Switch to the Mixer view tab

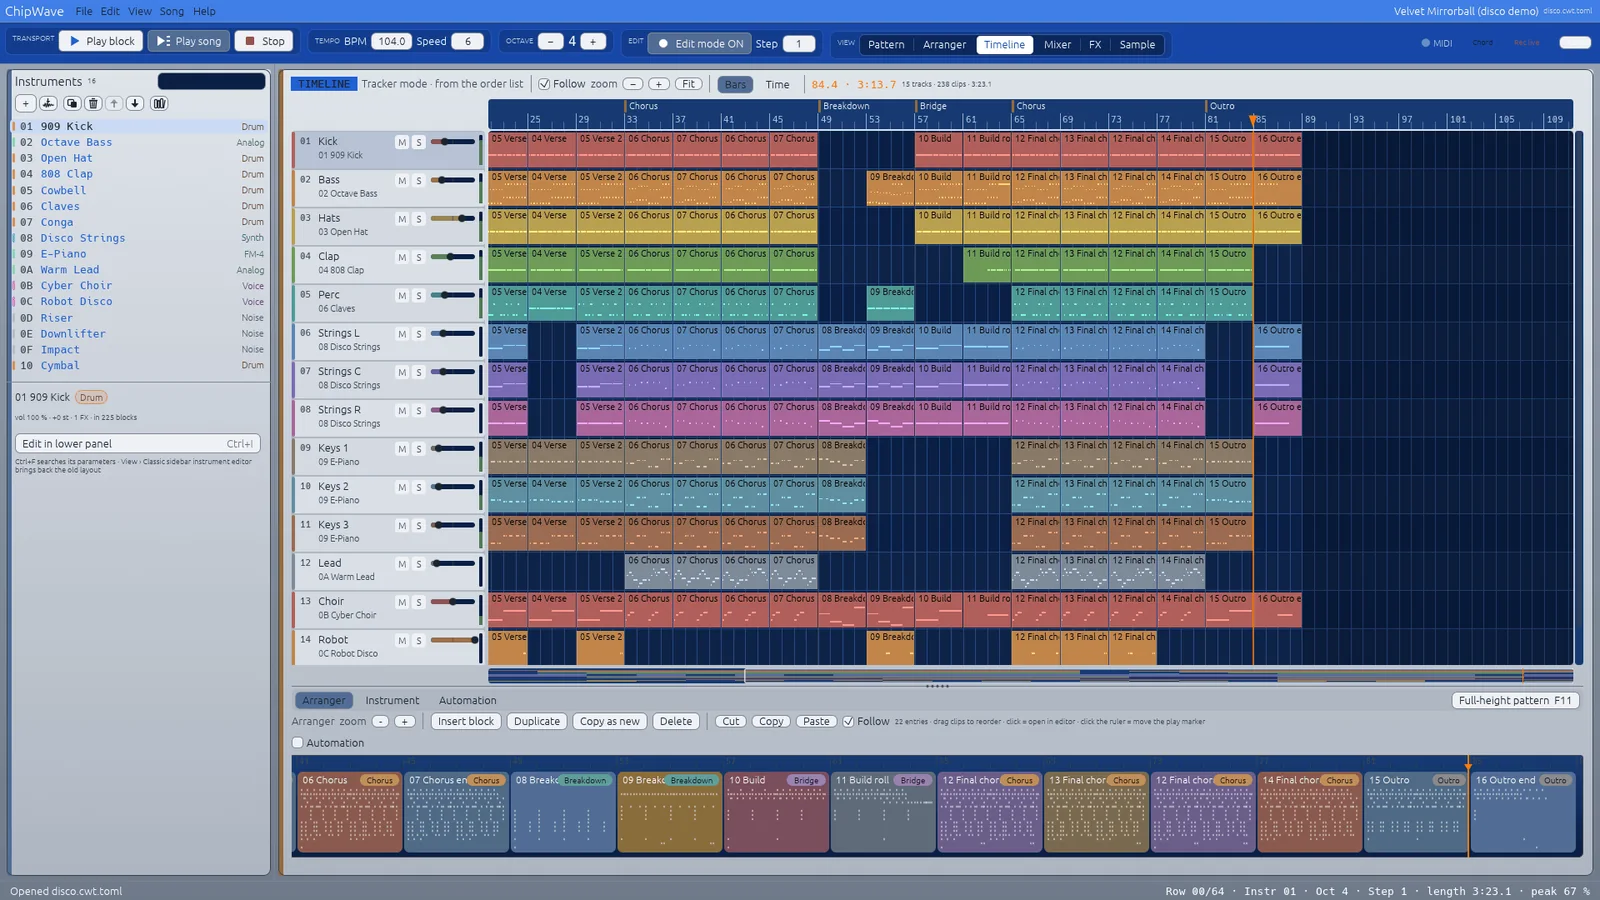click(1057, 44)
